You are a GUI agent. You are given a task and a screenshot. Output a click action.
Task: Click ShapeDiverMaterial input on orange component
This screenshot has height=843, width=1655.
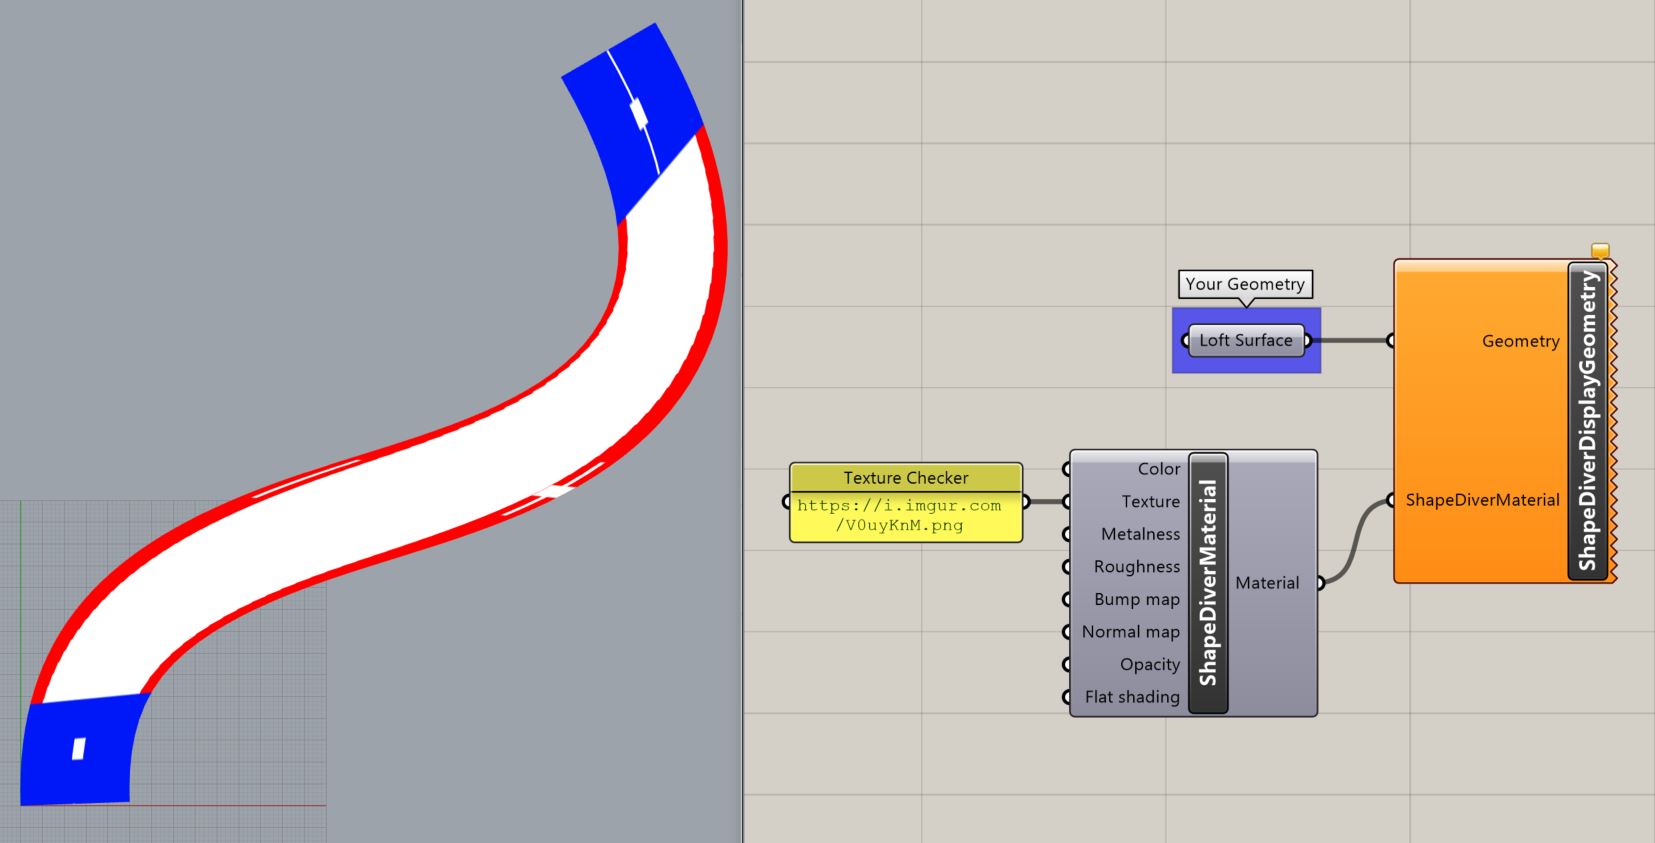click(1482, 500)
